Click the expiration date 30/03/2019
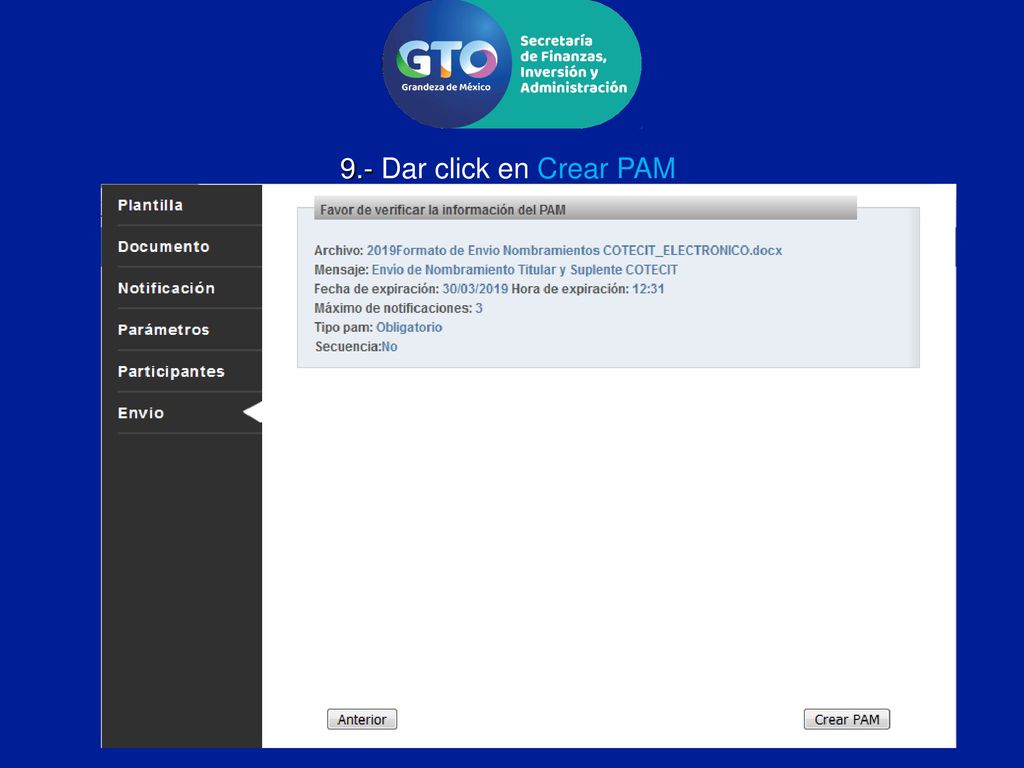Viewport: 1024px width, 768px height. tap(475, 289)
